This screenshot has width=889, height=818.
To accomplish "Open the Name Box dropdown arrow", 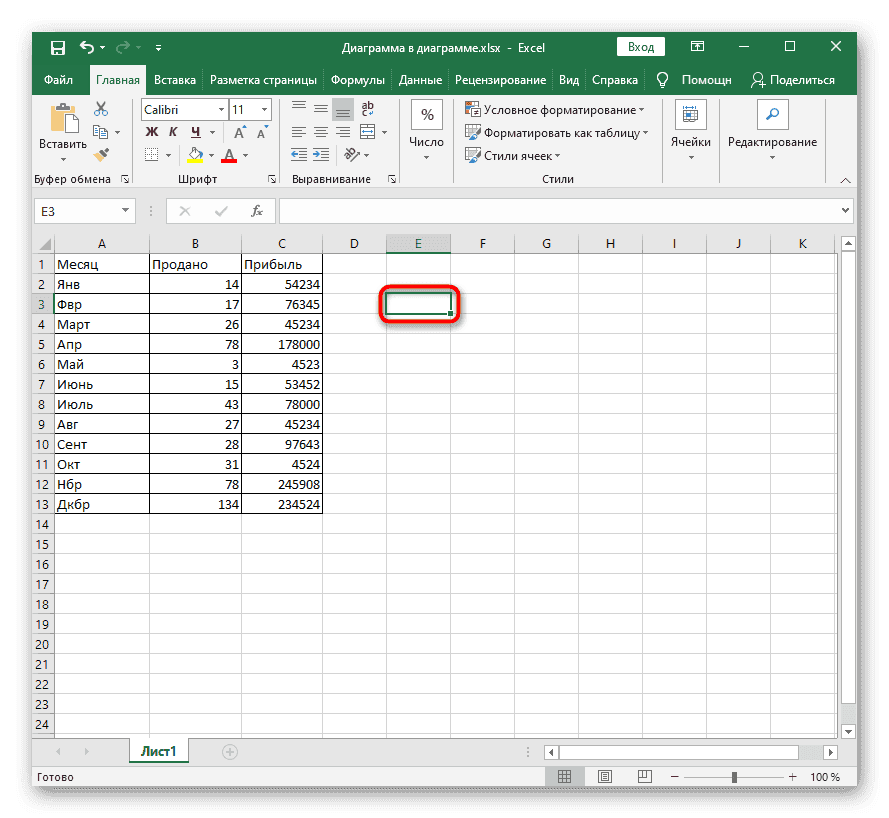I will click(126, 210).
